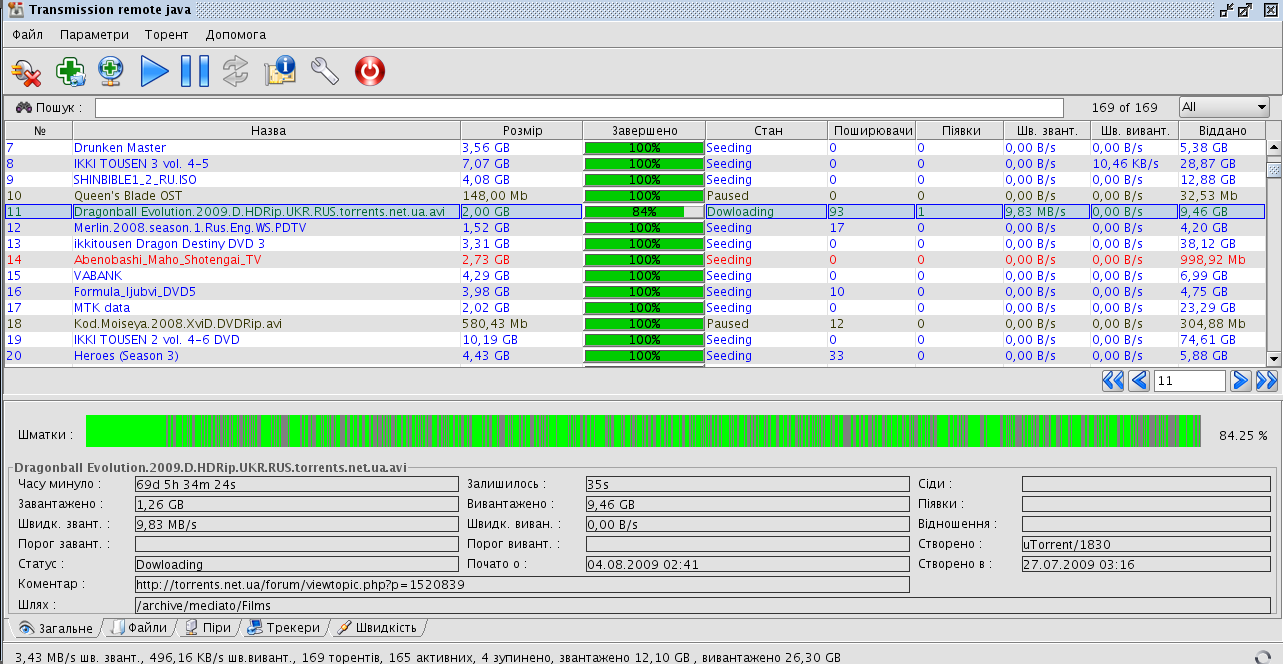1283x664 pixels.
Task: Go to last page with double-right arrow
Action: 1267,380
